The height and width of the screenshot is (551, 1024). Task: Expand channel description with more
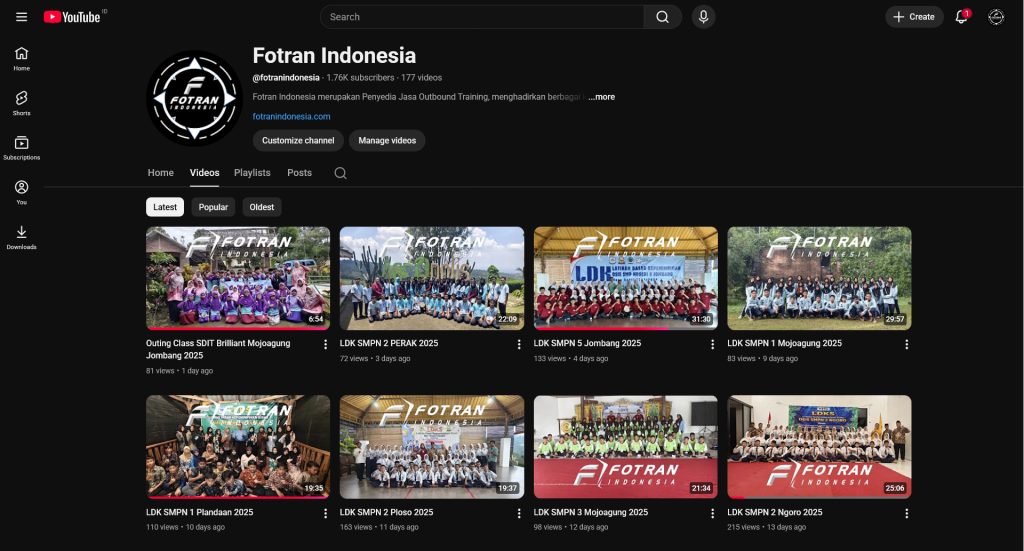click(x=602, y=97)
